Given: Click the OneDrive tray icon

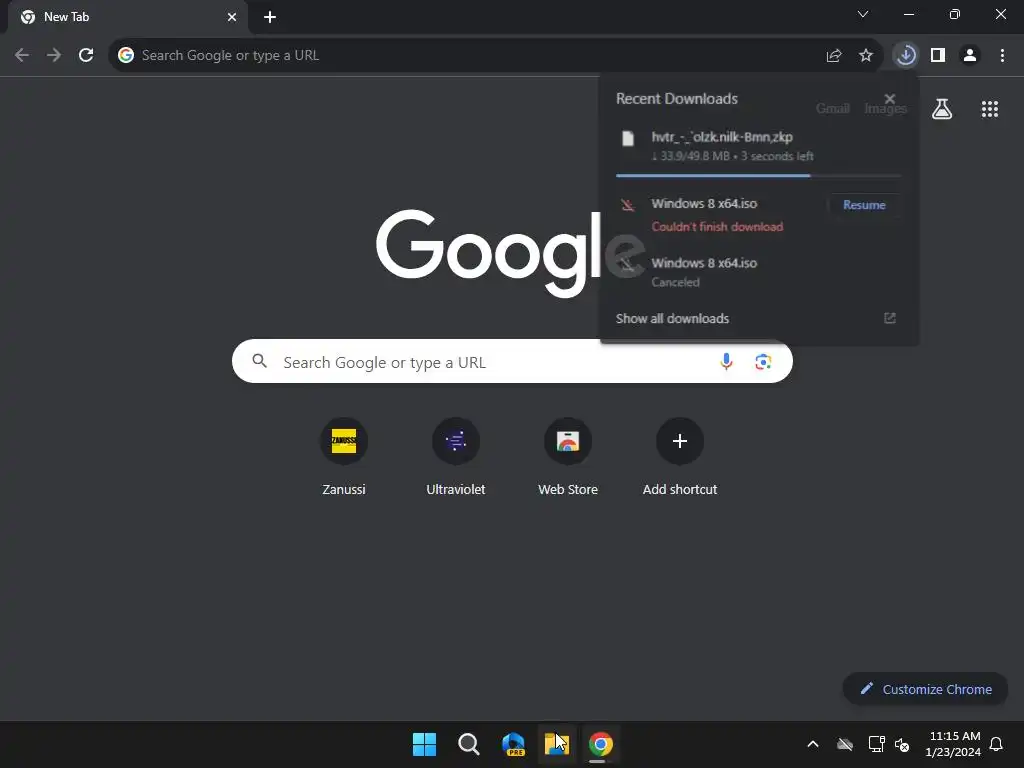Looking at the screenshot, I should pyautogui.click(x=844, y=744).
